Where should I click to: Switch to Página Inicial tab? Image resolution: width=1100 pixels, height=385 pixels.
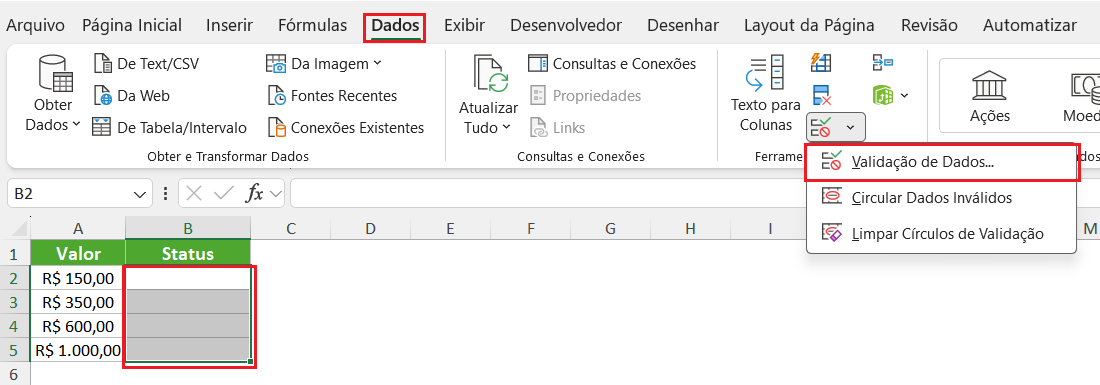tap(132, 26)
